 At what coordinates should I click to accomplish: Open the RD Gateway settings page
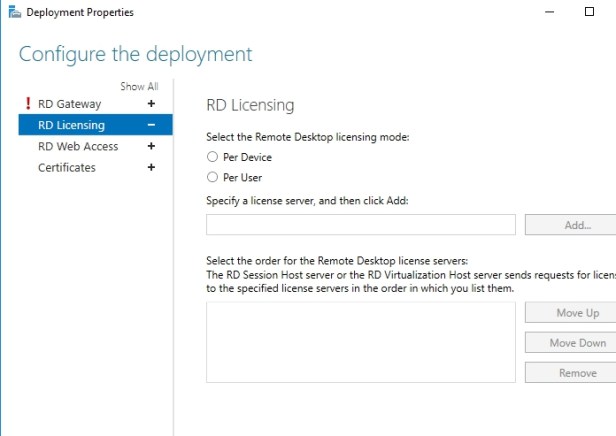coord(69,104)
